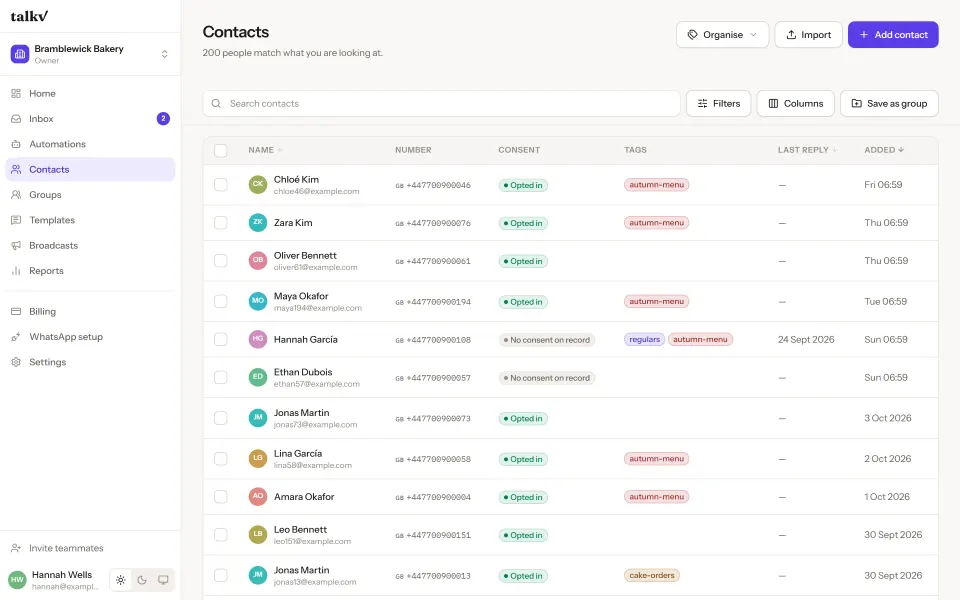Select the Maya Okafor row checkbox
This screenshot has height=600, width=960.
[x=220, y=301]
